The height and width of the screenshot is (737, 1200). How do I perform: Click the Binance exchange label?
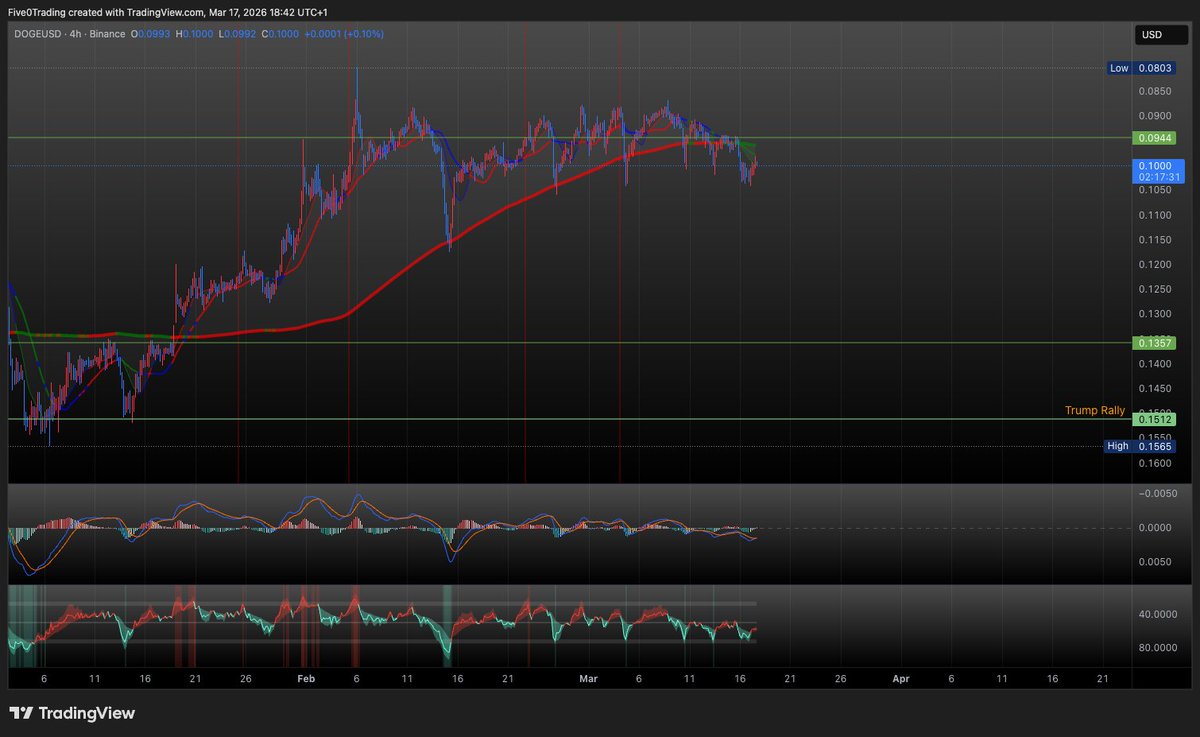[x=109, y=34]
